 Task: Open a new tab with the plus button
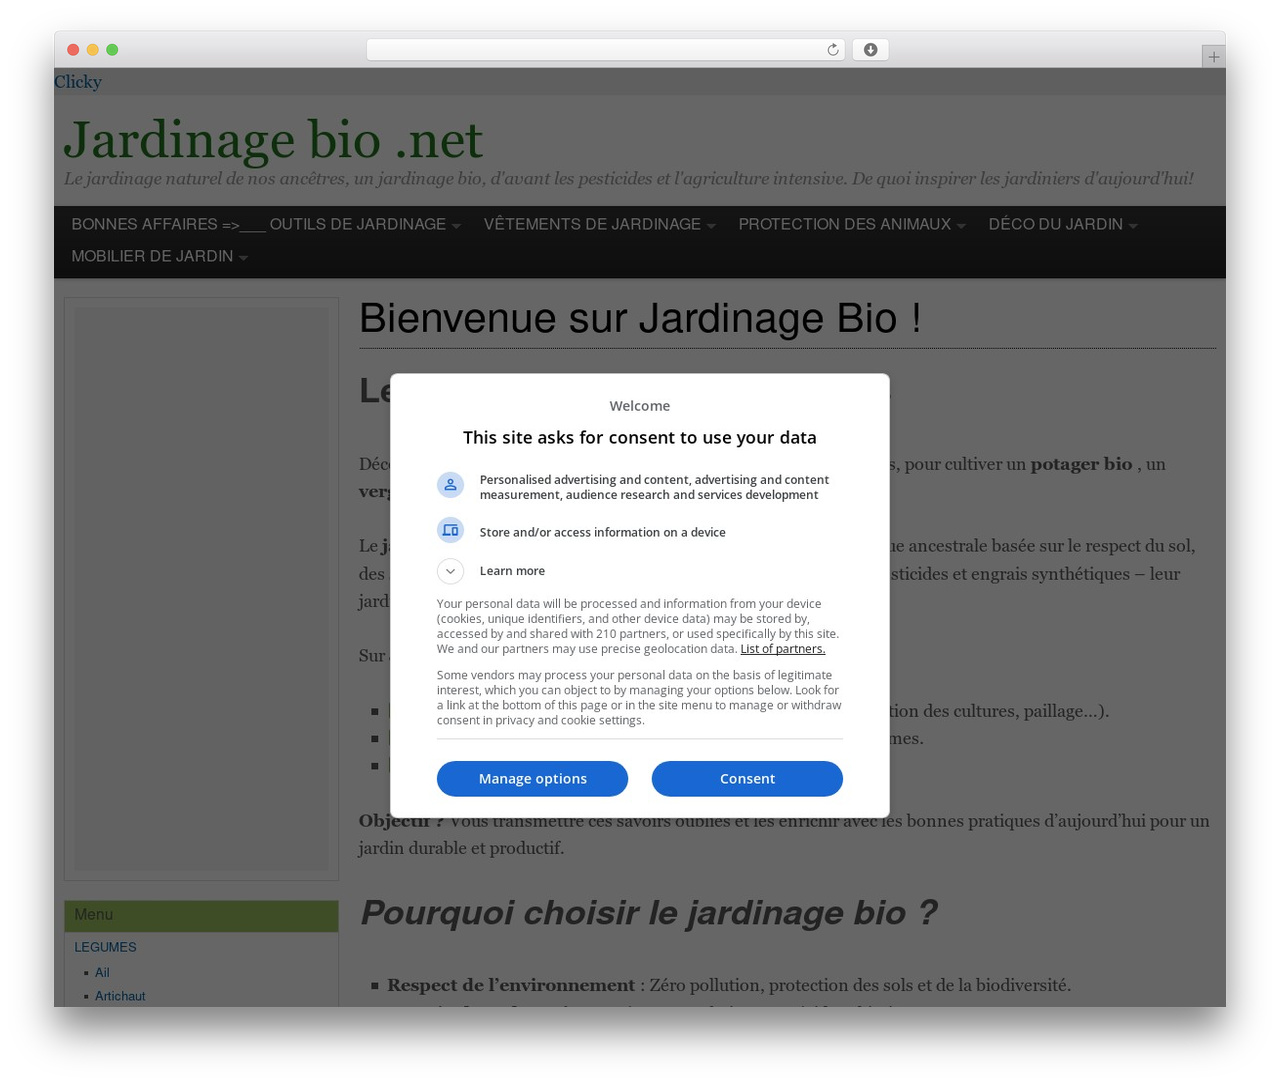coord(1213,57)
